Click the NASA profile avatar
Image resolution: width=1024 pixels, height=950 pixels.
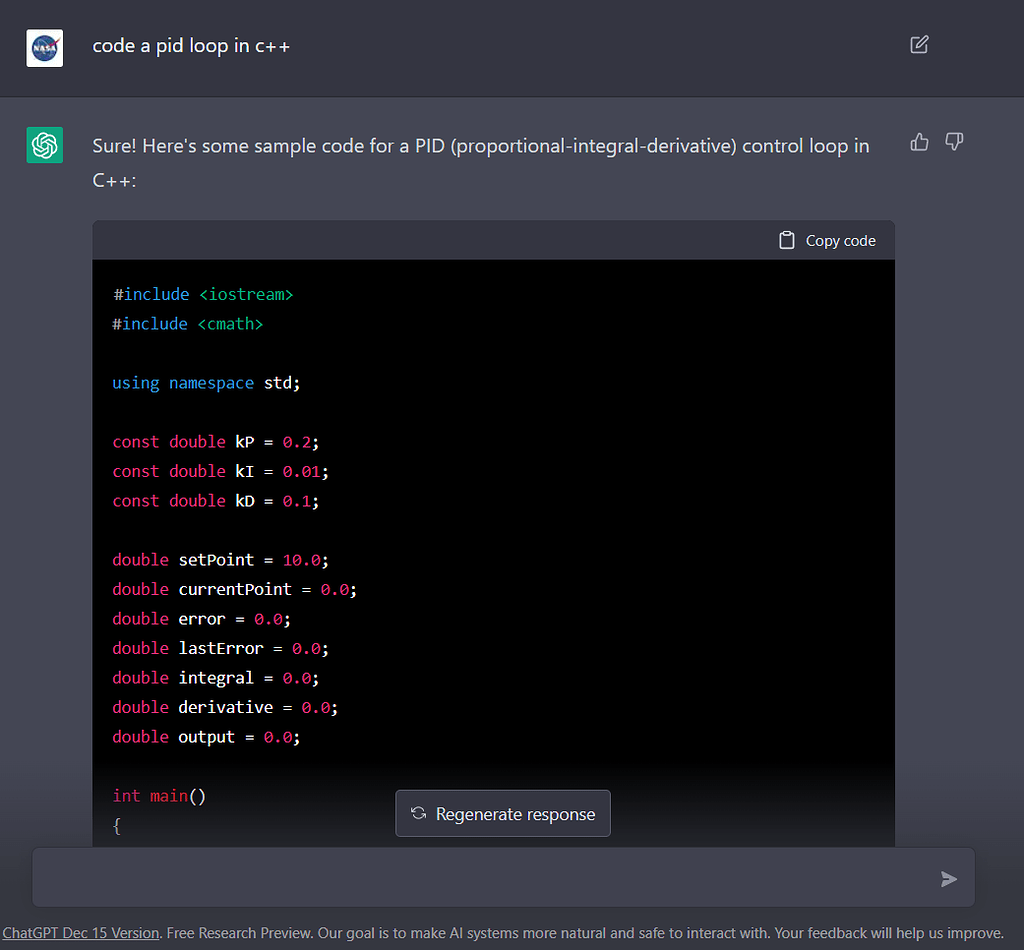click(x=44, y=47)
